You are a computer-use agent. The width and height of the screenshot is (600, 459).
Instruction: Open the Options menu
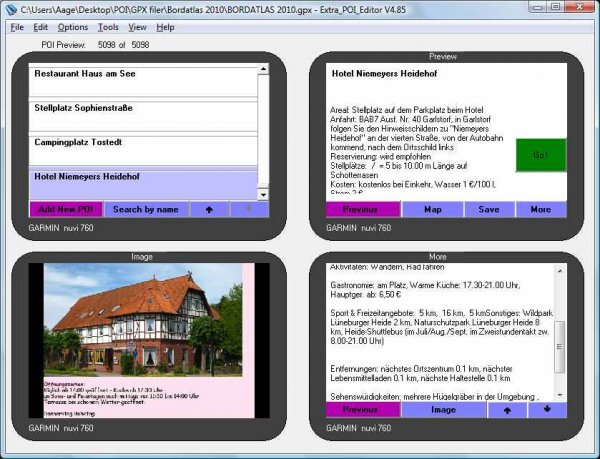[x=72, y=27]
